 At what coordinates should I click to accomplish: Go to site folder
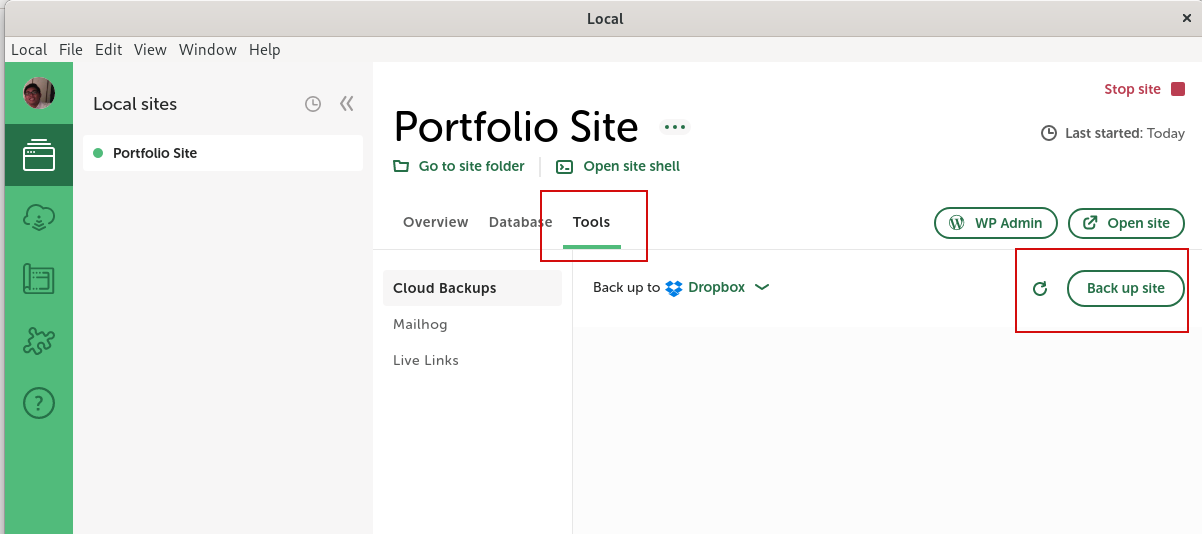pyautogui.click(x=459, y=166)
